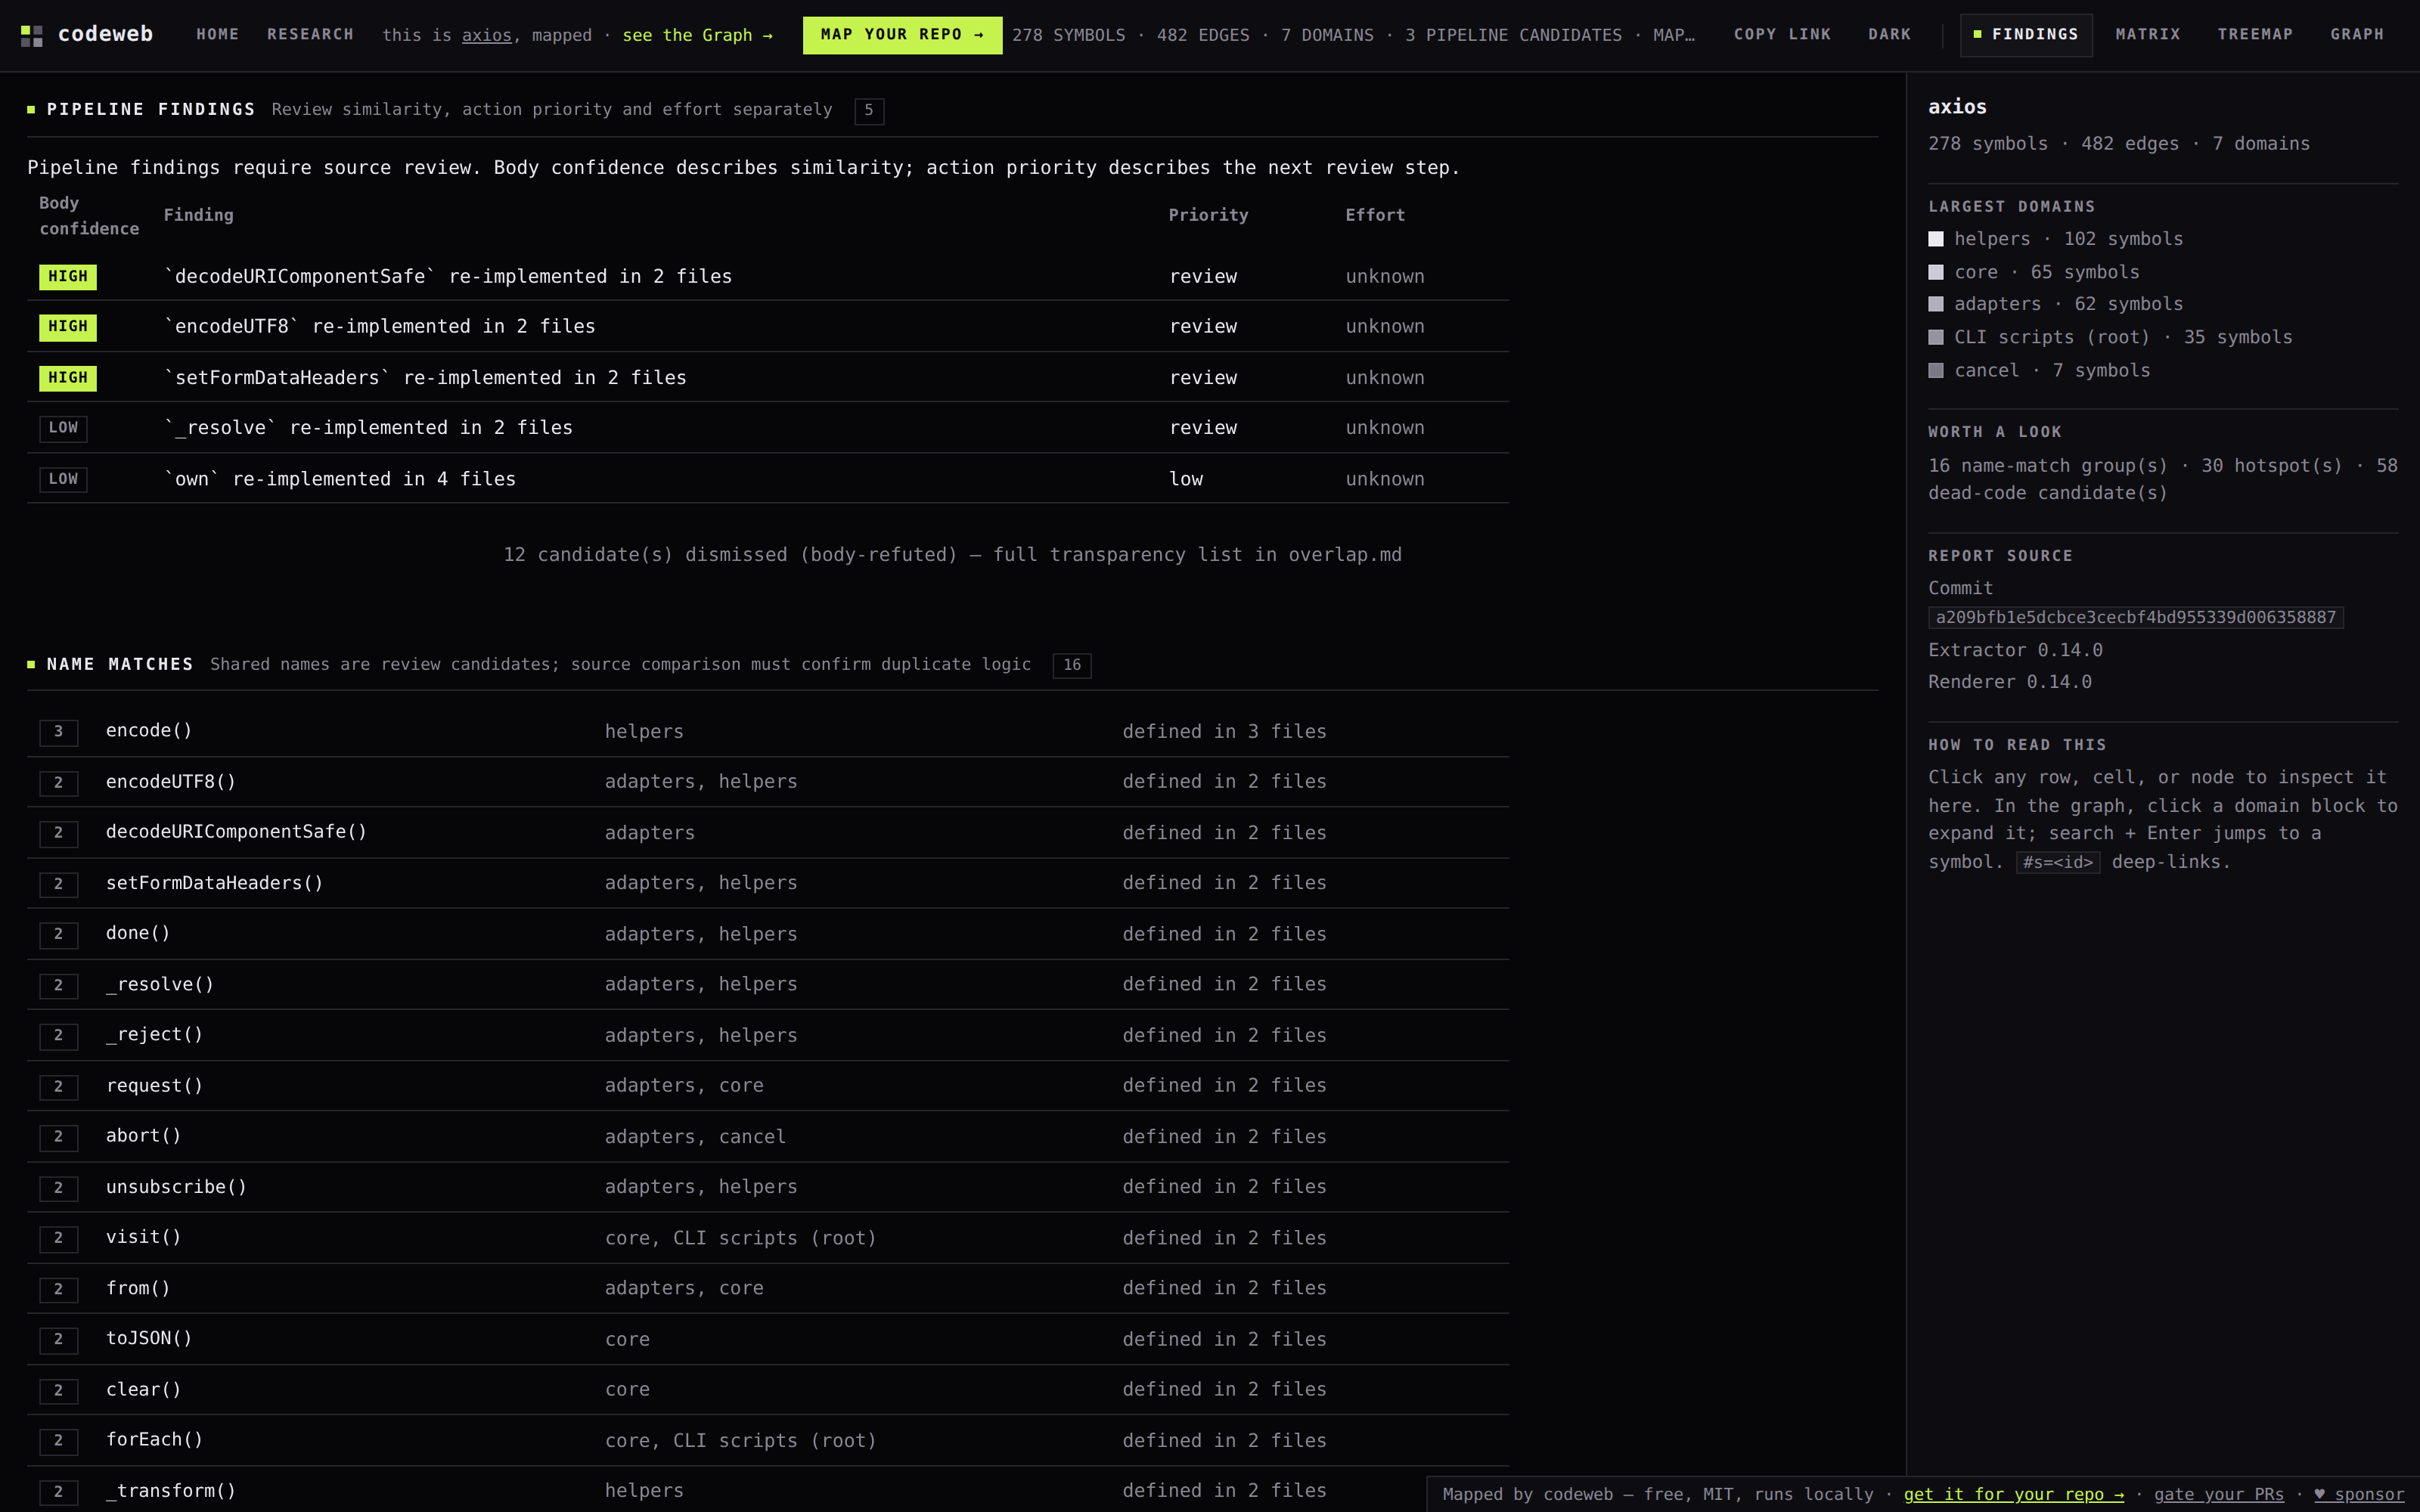2420x1512 pixels.
Task: Click the name matches count badge 16
Action: [x=1072, y=665]
